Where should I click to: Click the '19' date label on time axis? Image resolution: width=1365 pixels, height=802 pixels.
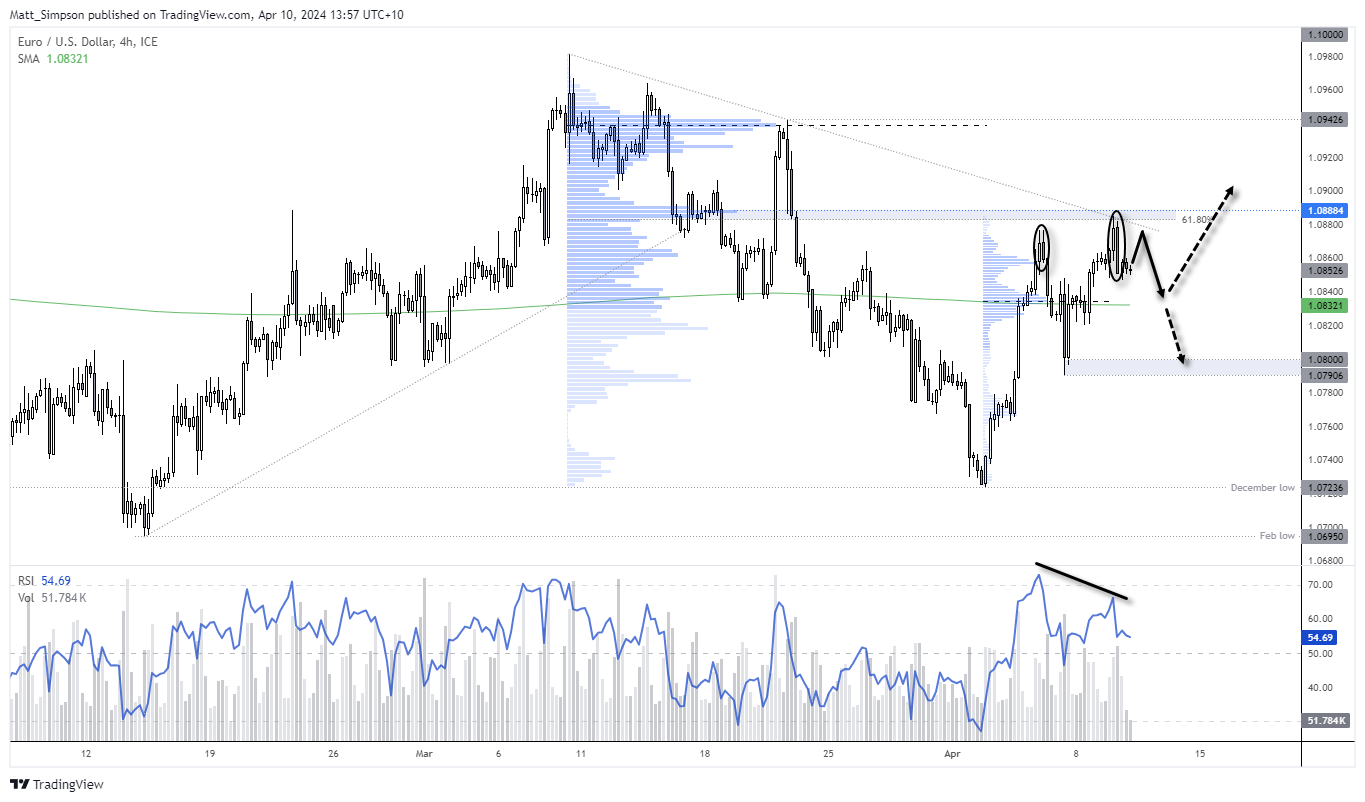coord(209,752)
